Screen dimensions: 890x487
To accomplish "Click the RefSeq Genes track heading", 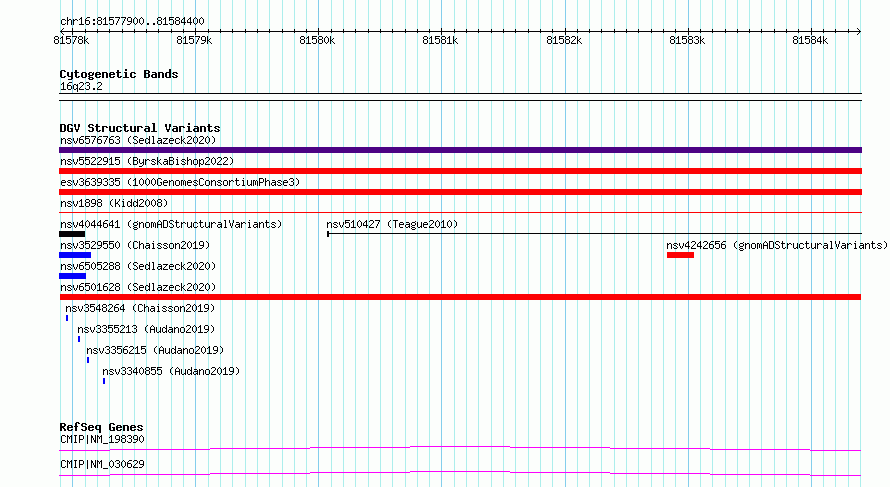I will tap(102, 427).
